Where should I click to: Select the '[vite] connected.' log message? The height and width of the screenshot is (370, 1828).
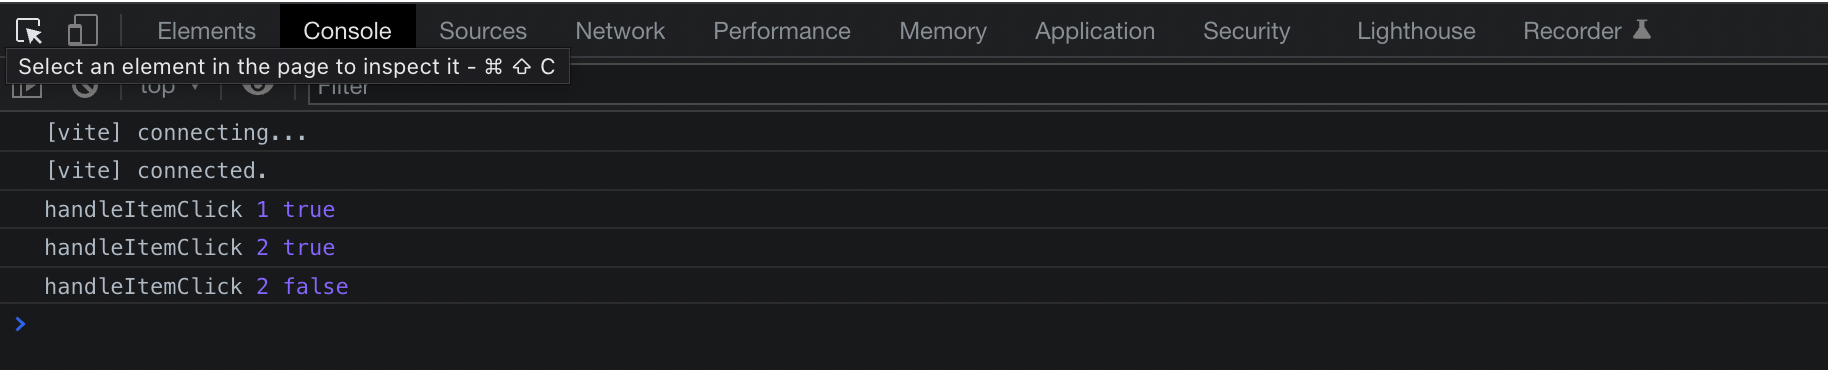click(x=914, y=171)
